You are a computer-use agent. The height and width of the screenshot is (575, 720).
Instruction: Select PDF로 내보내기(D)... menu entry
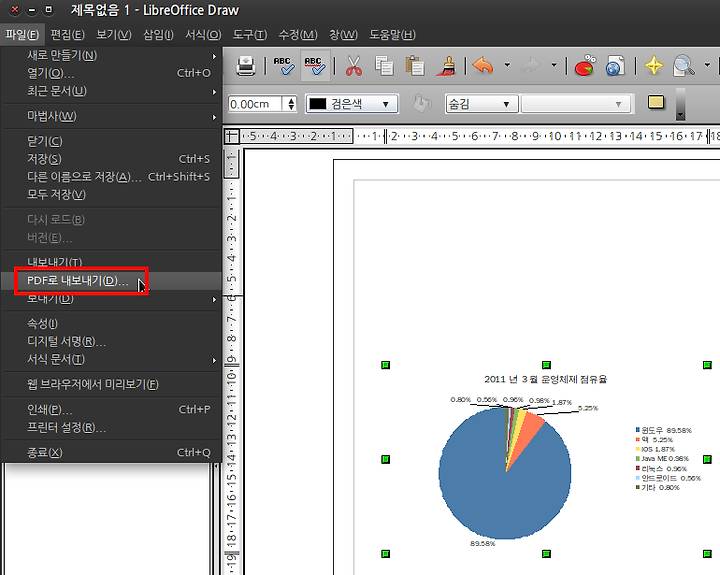click(111, 281)
